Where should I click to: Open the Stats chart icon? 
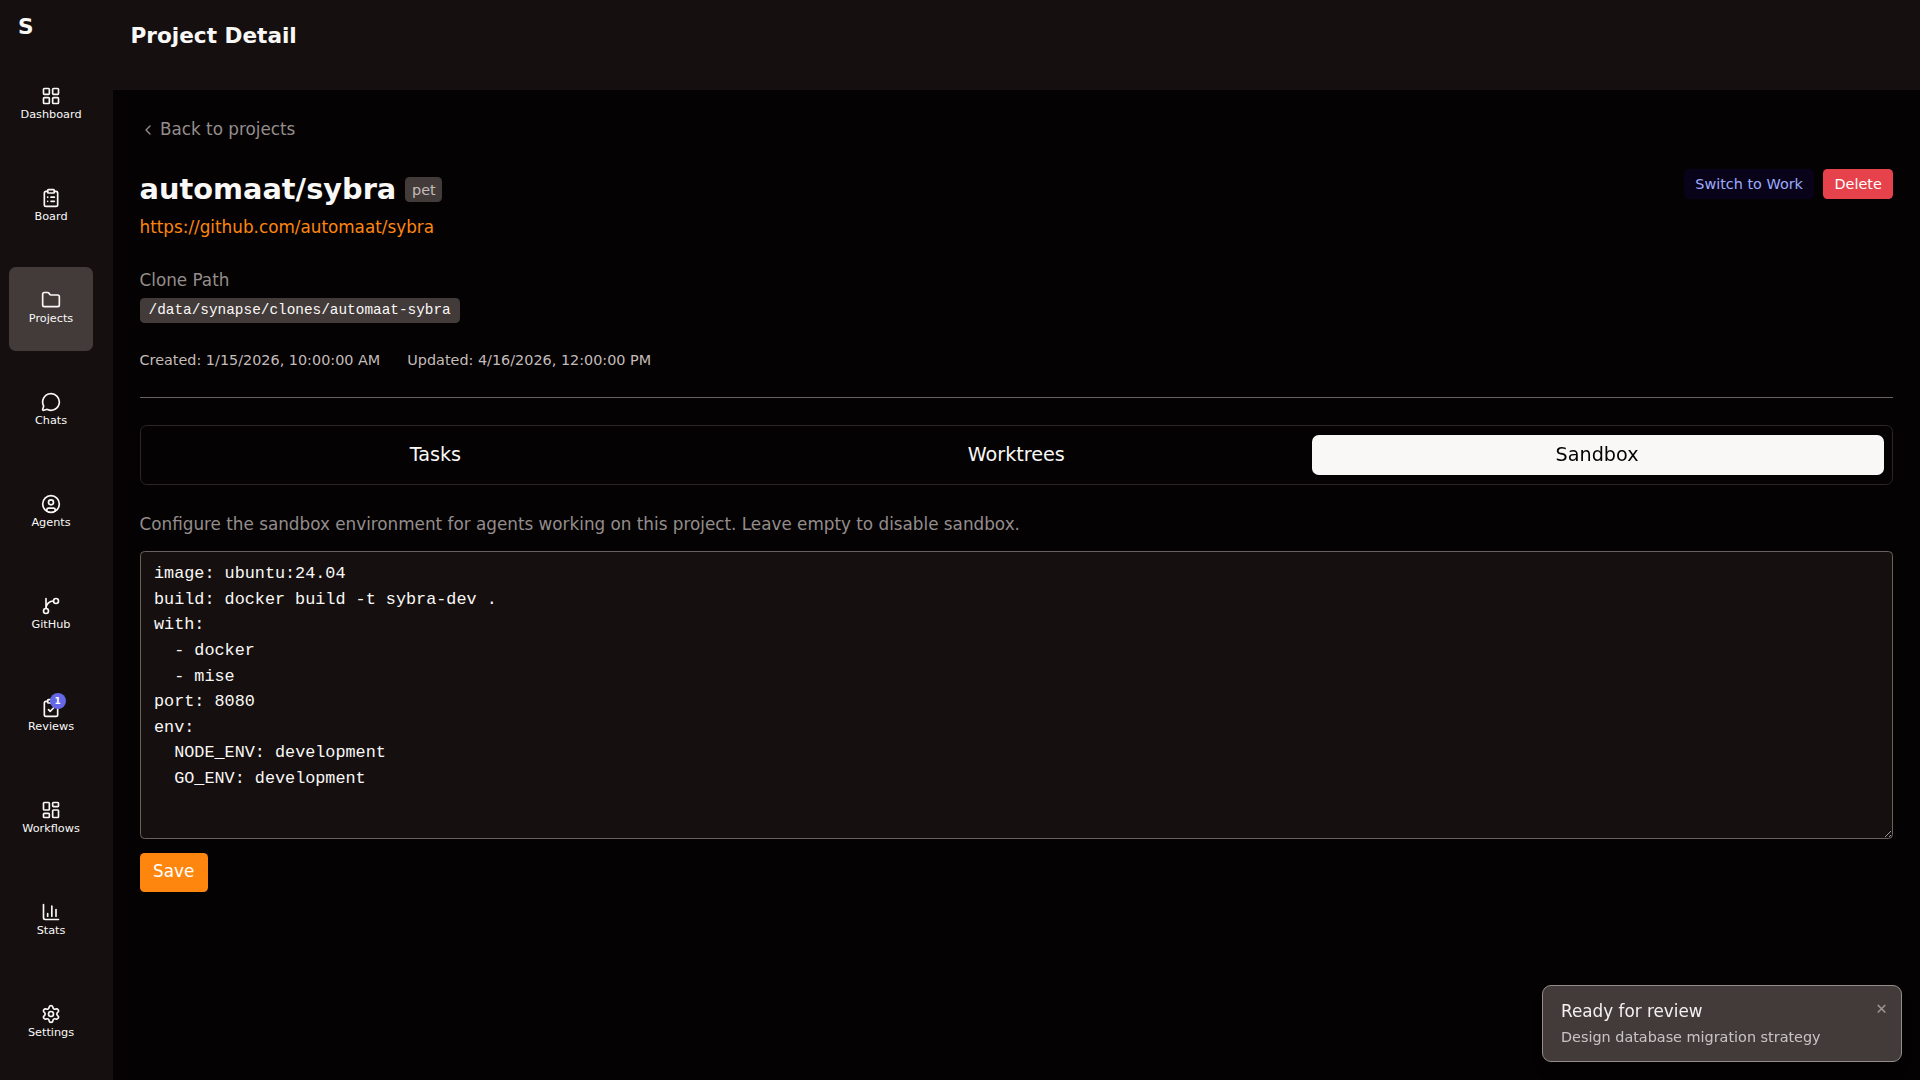point(51,919)
